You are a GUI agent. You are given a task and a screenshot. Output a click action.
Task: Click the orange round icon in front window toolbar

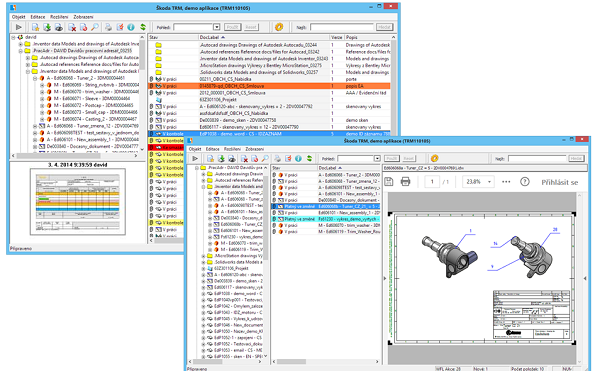434,158
